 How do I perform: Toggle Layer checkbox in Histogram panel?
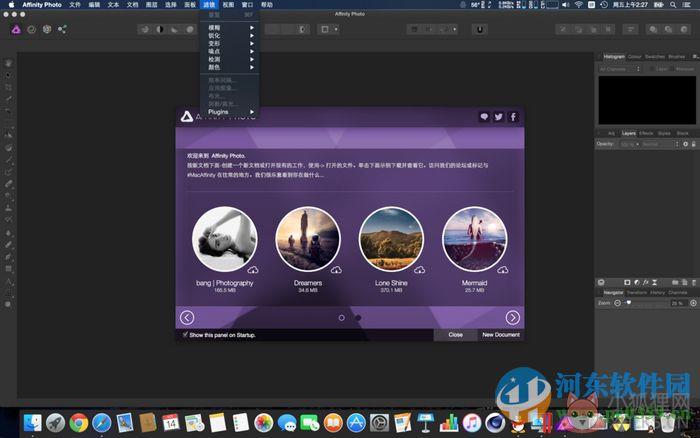click(653, 69)
